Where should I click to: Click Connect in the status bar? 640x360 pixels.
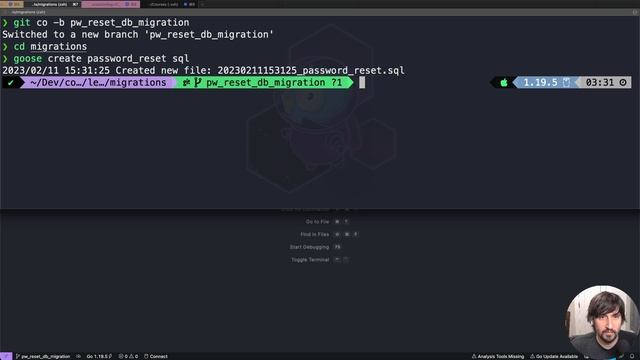point(156,356)
